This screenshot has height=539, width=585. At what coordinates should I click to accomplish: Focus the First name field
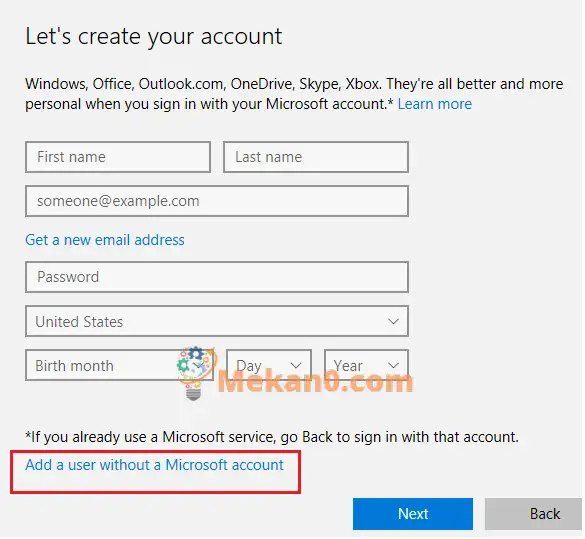tap(118, 157)
